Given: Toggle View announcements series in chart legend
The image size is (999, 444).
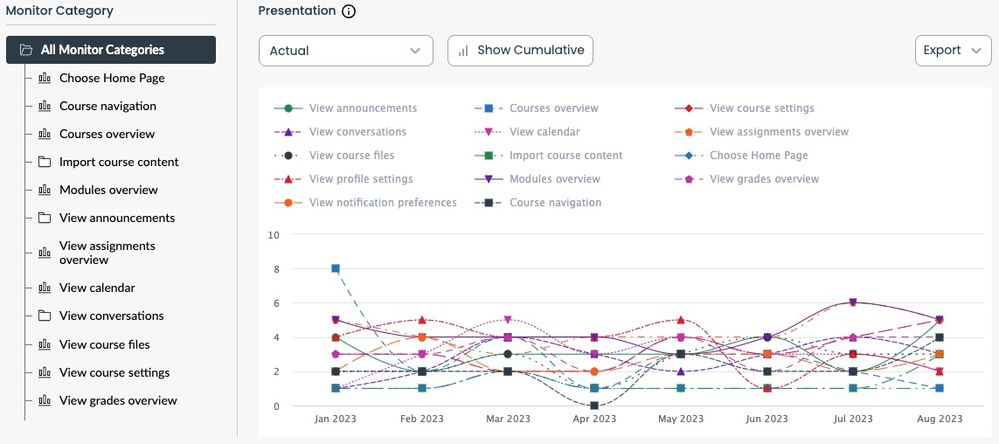Looking at the screenshot, I should click(363, 108).
